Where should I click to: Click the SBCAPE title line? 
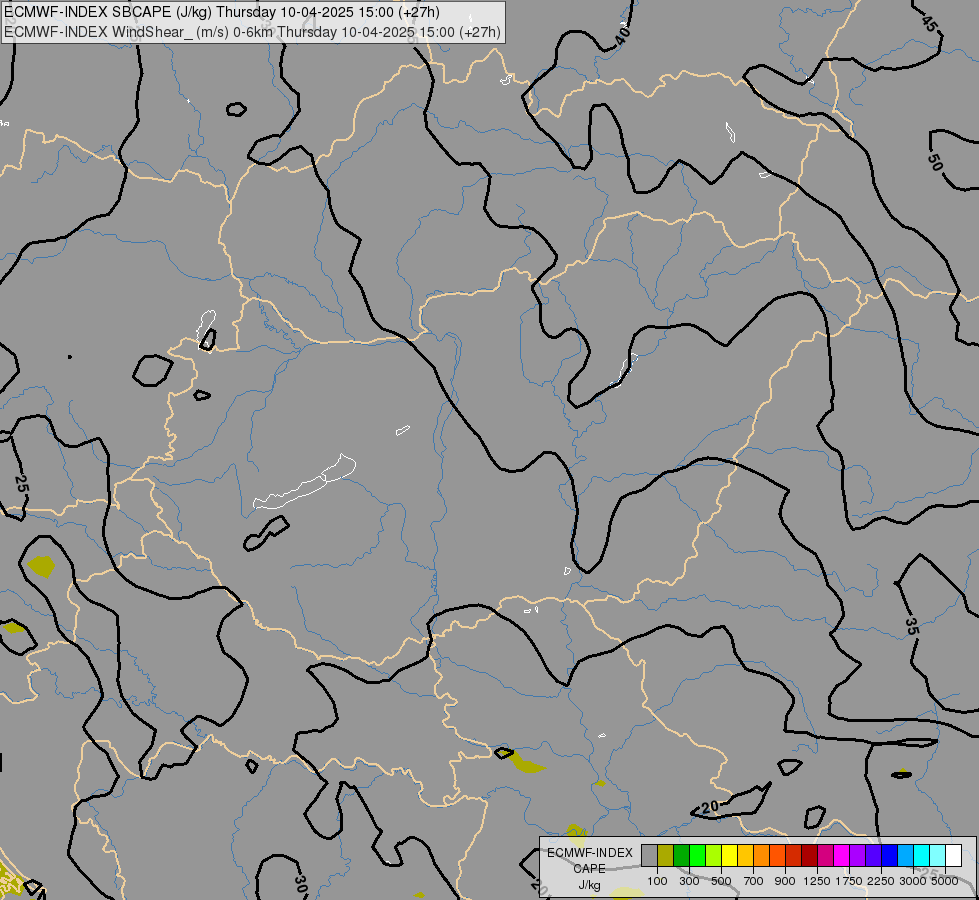click(x=222, y=12)
